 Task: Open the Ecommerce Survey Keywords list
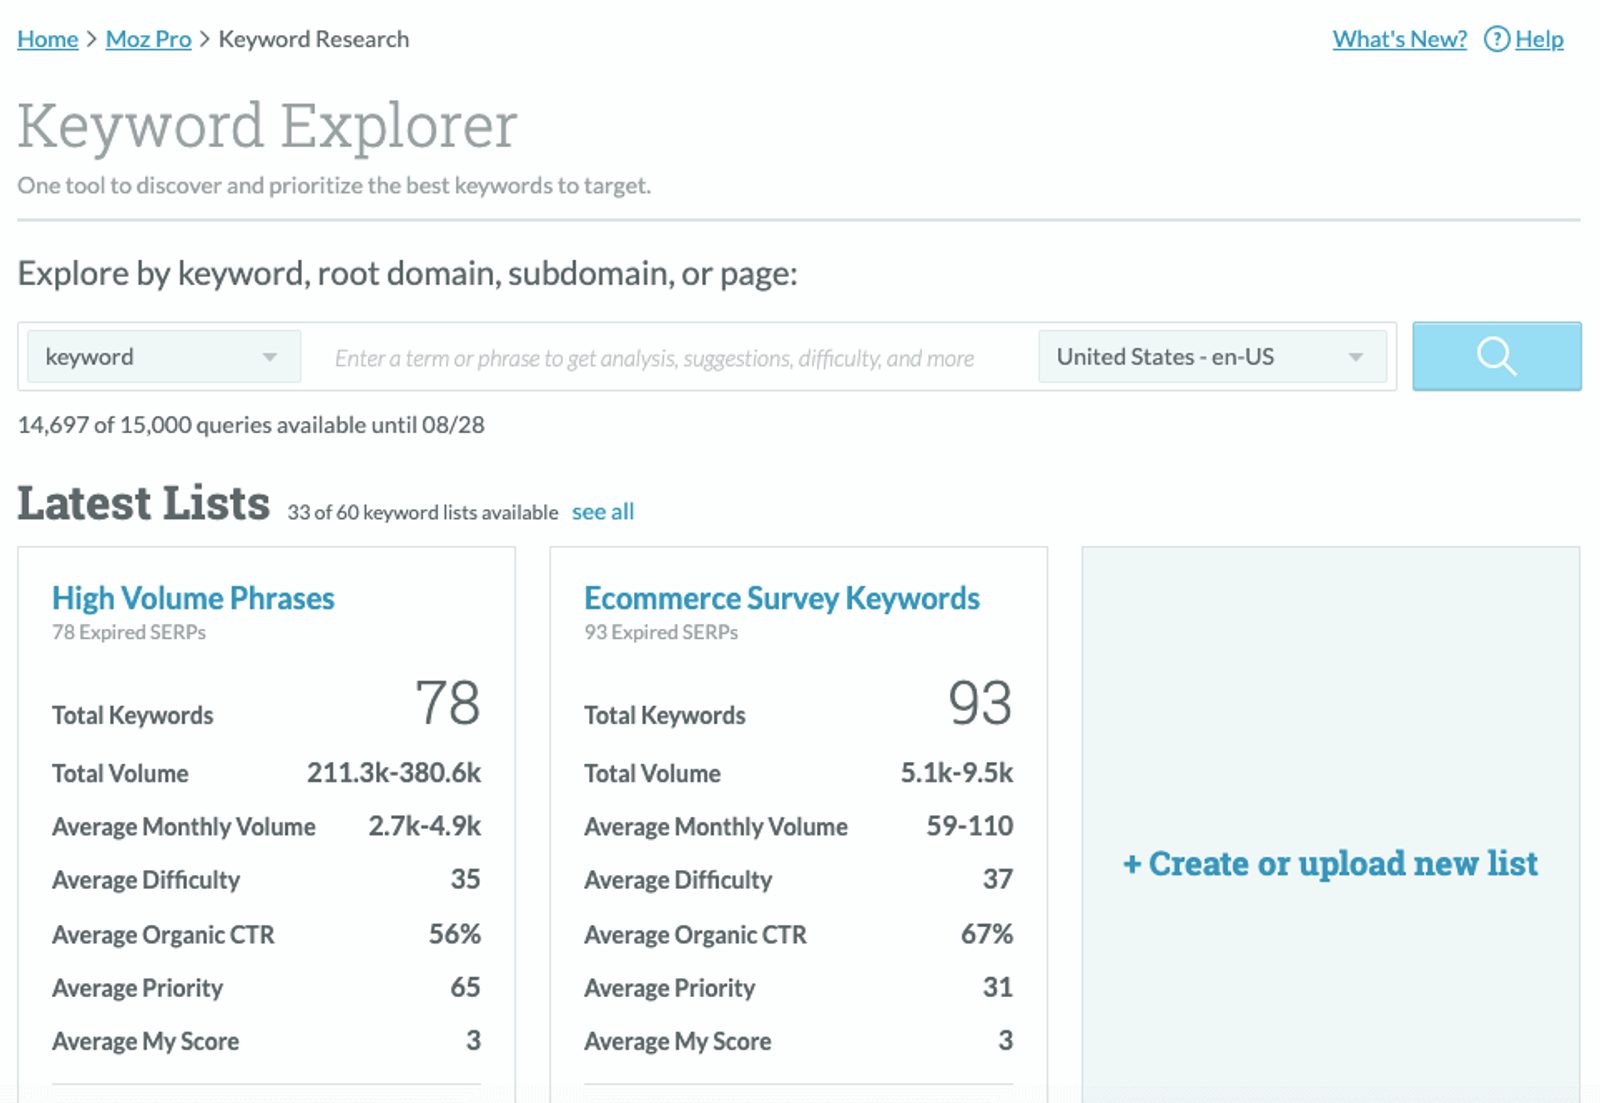(782, 598)
